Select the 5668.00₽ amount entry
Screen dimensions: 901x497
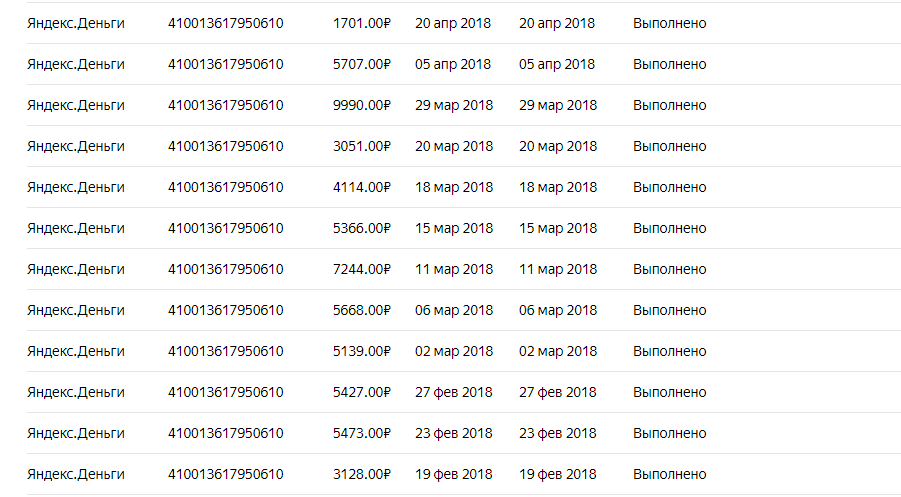click(x=361, y=310)
